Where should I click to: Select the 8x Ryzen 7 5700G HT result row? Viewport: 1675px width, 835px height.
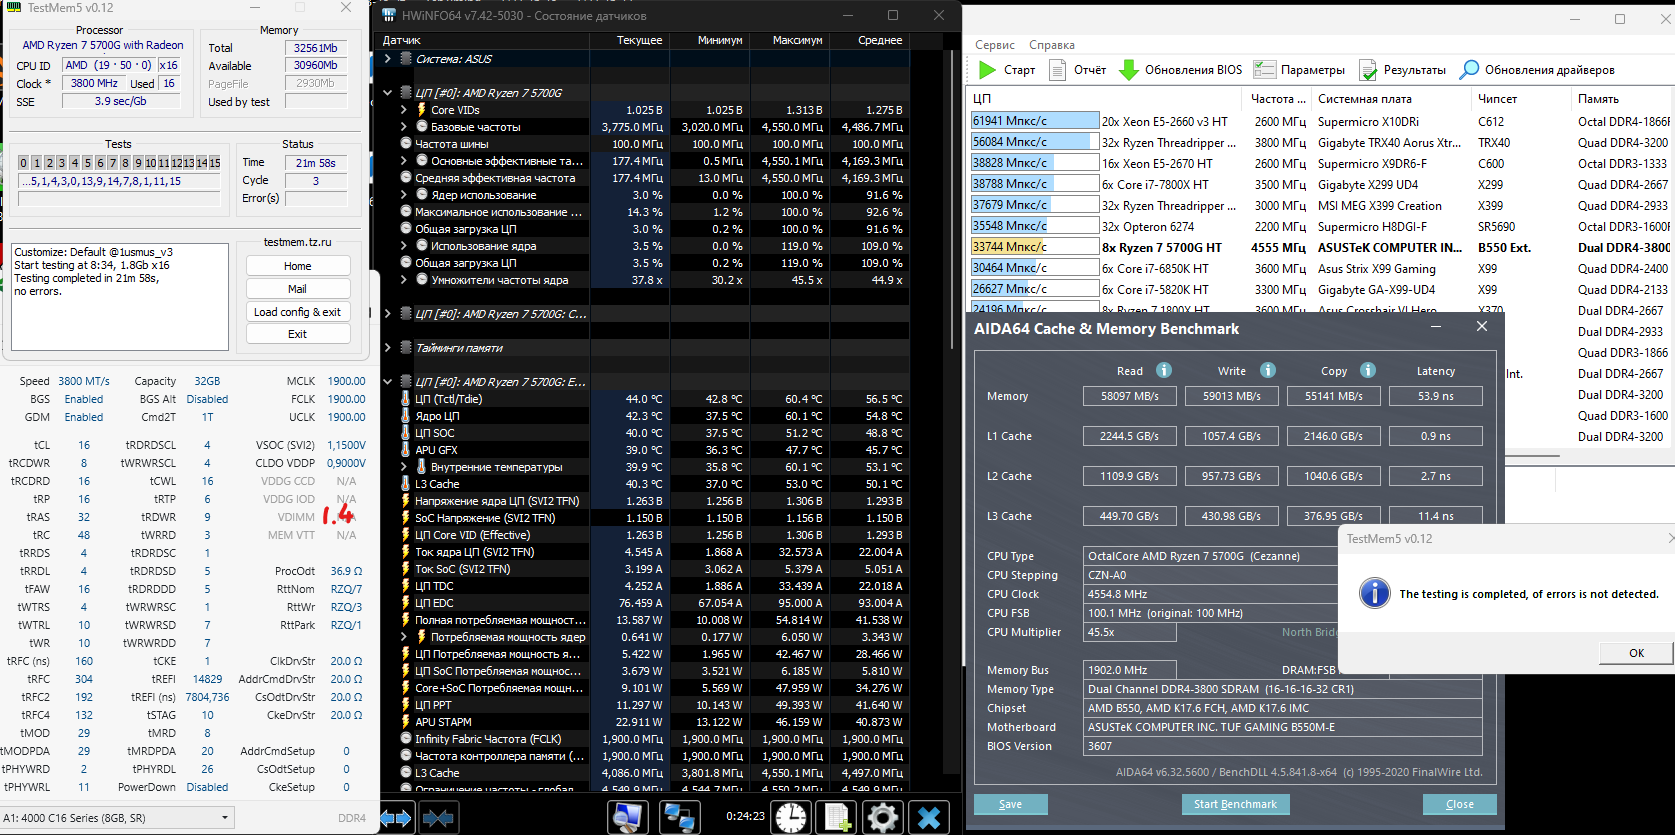pos(1320,247)
